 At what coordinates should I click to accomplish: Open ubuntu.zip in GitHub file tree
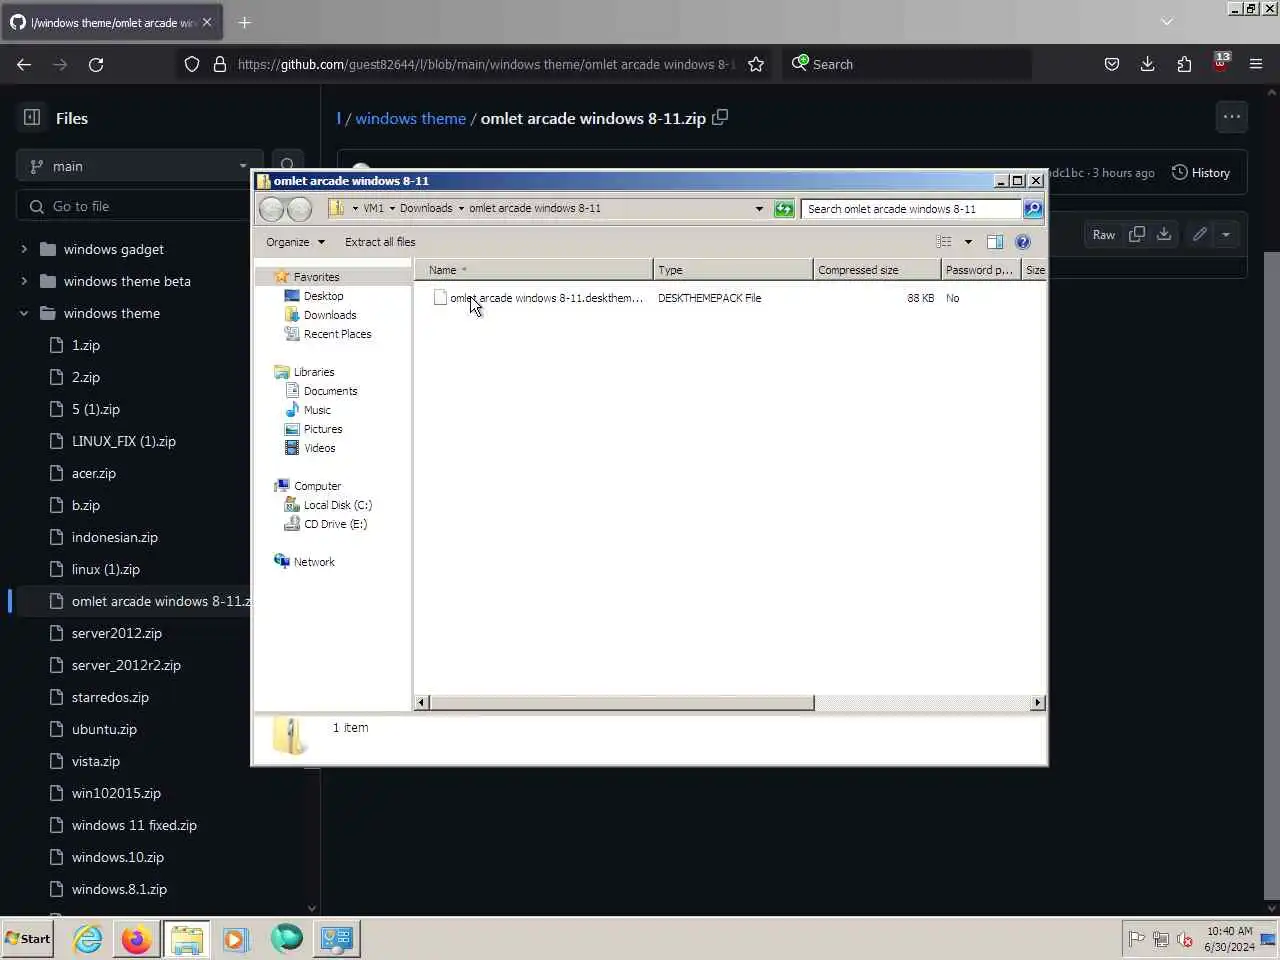coord(104,729)
